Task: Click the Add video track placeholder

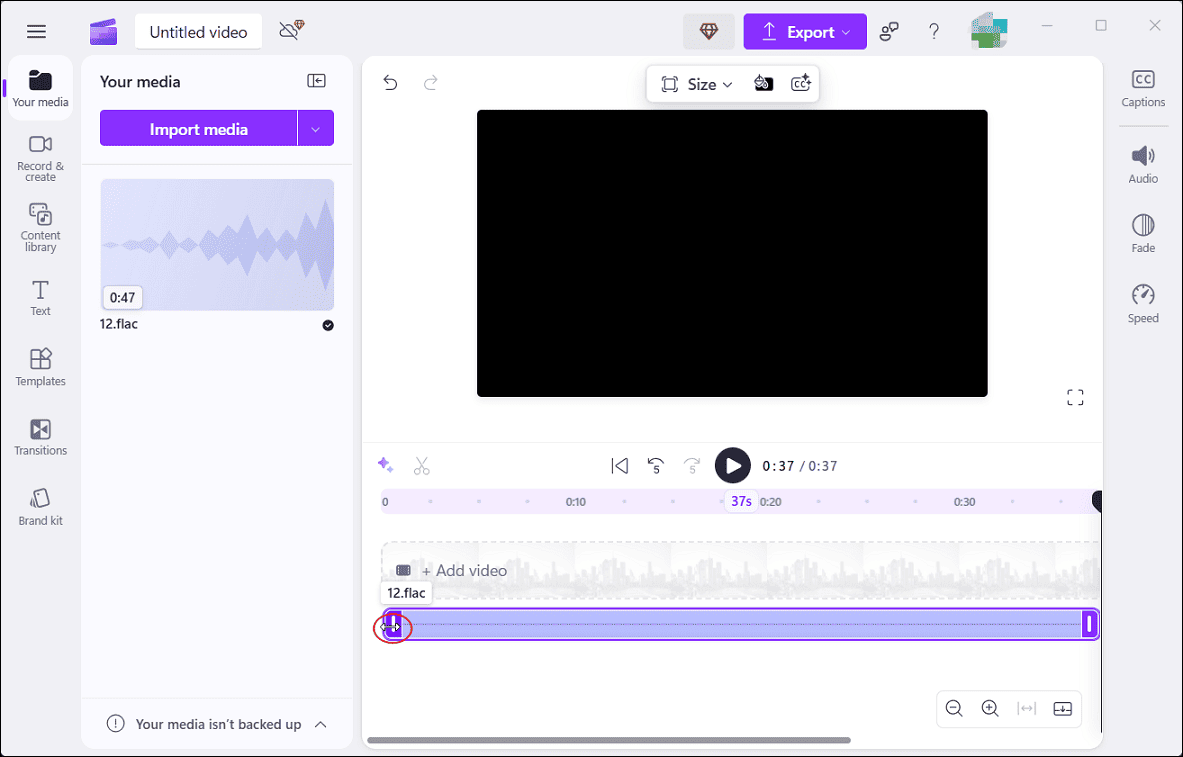Action: click(x=740, y=571)
